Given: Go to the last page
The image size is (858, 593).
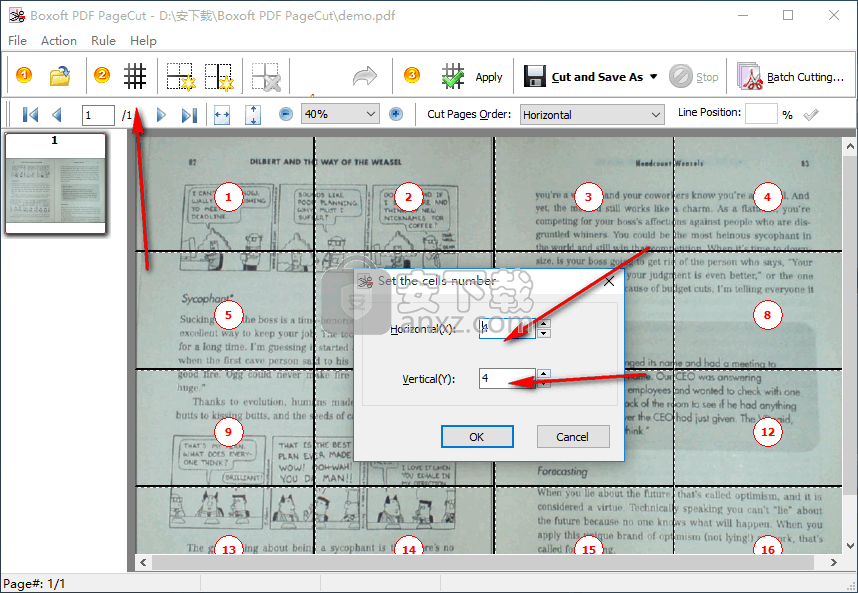Looking at the screenshot, I should point(189,115).
